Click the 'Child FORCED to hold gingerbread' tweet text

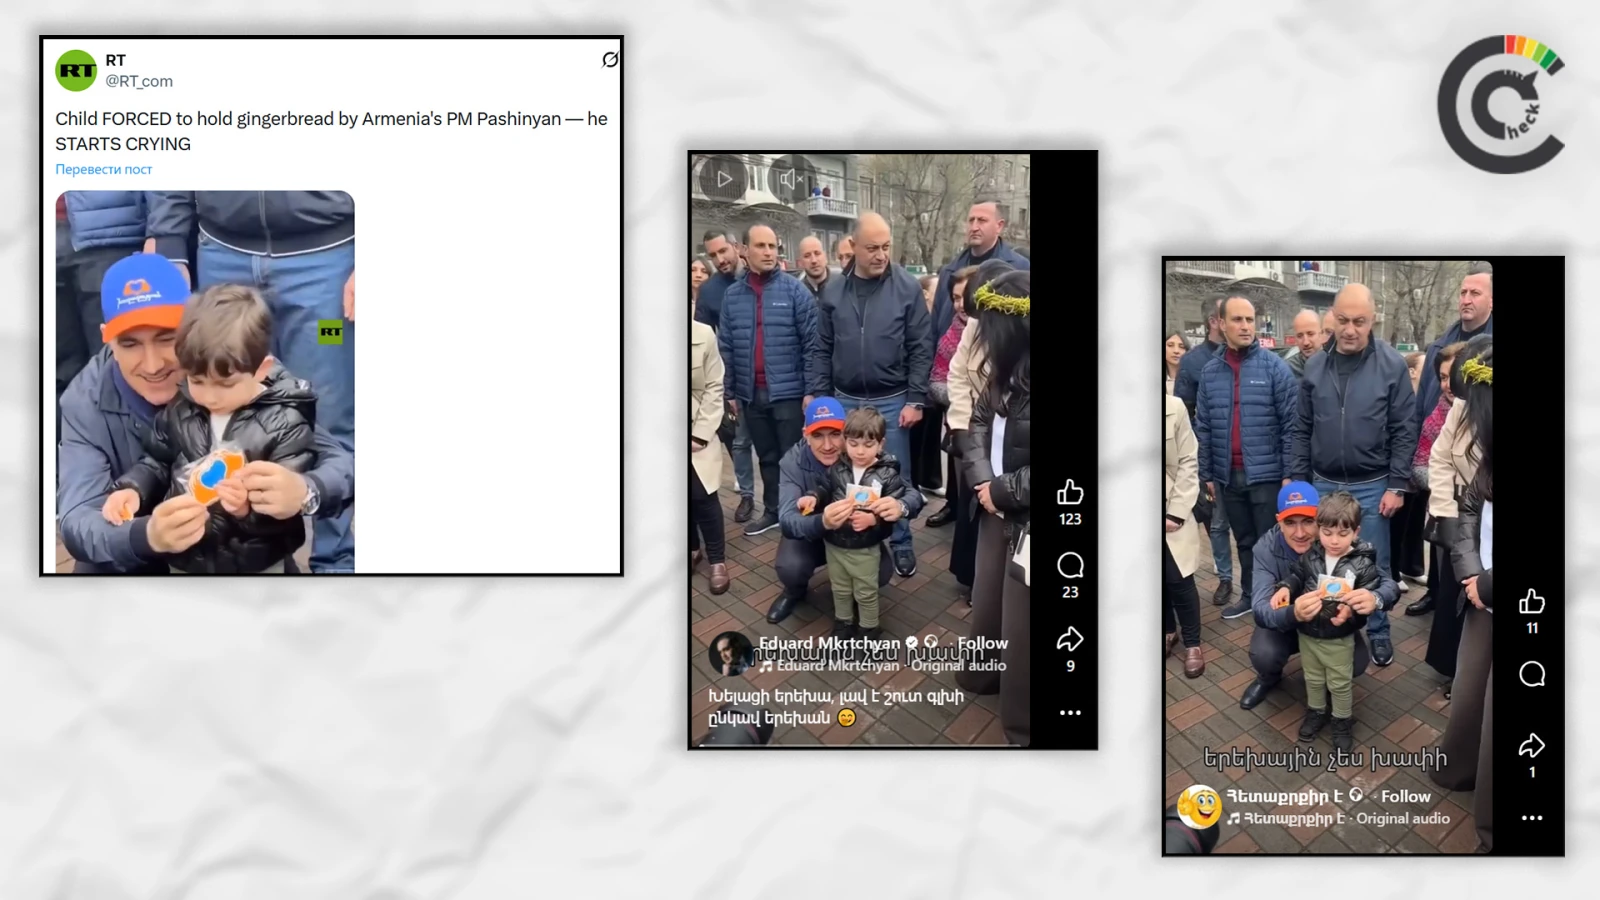pyautogui.click(x=331, y=131)
